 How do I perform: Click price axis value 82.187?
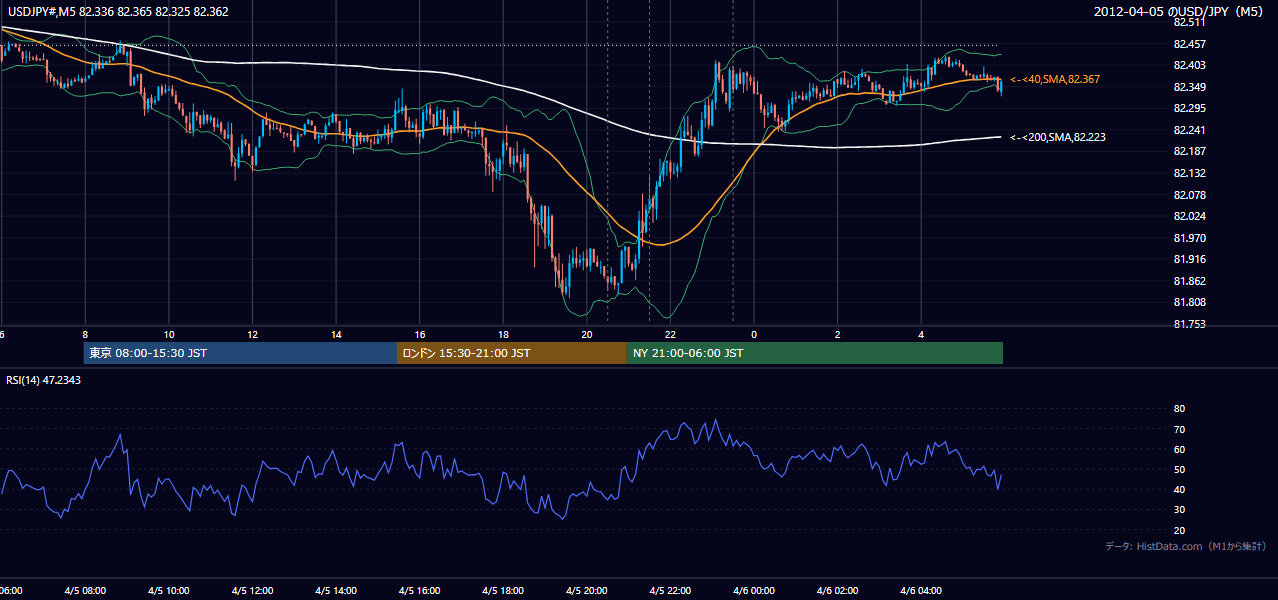pyautogui.click(x=1190, y=151)
